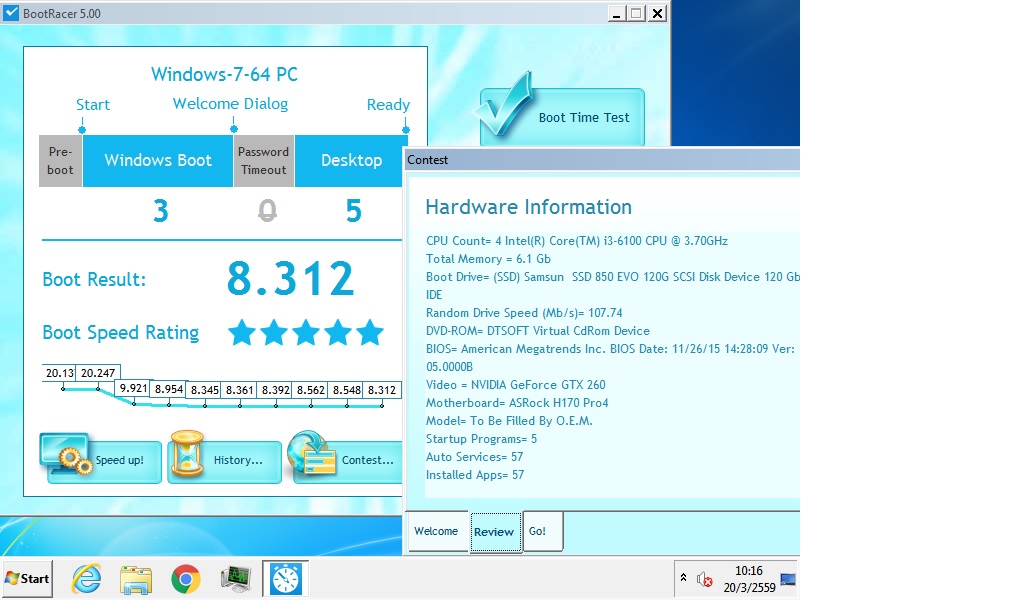Maximize the BootRacer window

[x=636, y=13]
